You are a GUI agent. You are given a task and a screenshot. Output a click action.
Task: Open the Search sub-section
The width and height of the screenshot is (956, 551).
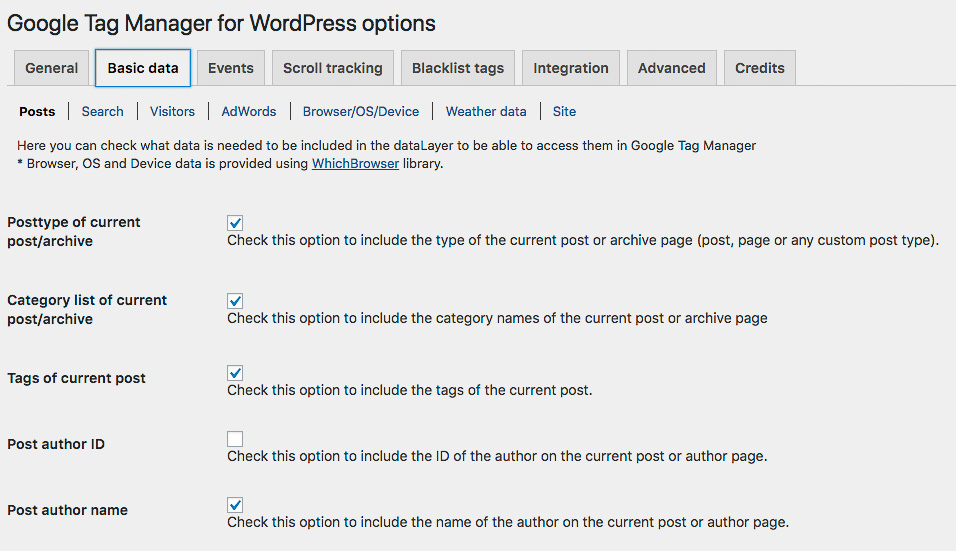[102, 112]
